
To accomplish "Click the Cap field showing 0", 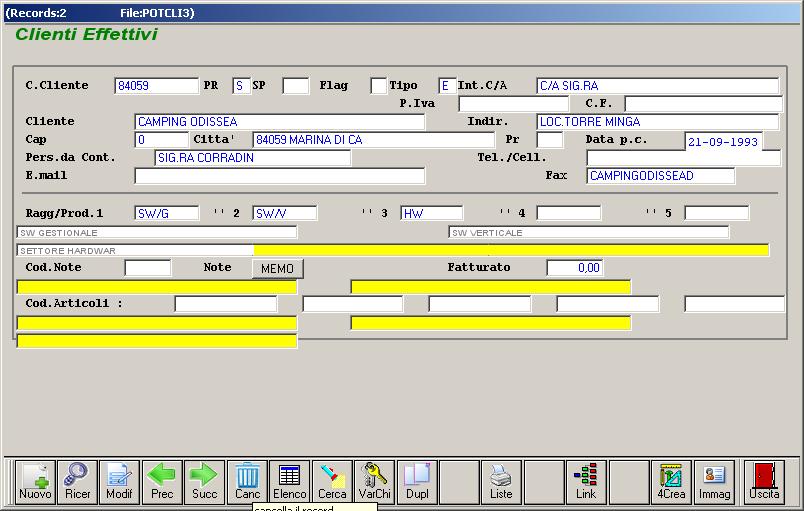I will [162, 139].
